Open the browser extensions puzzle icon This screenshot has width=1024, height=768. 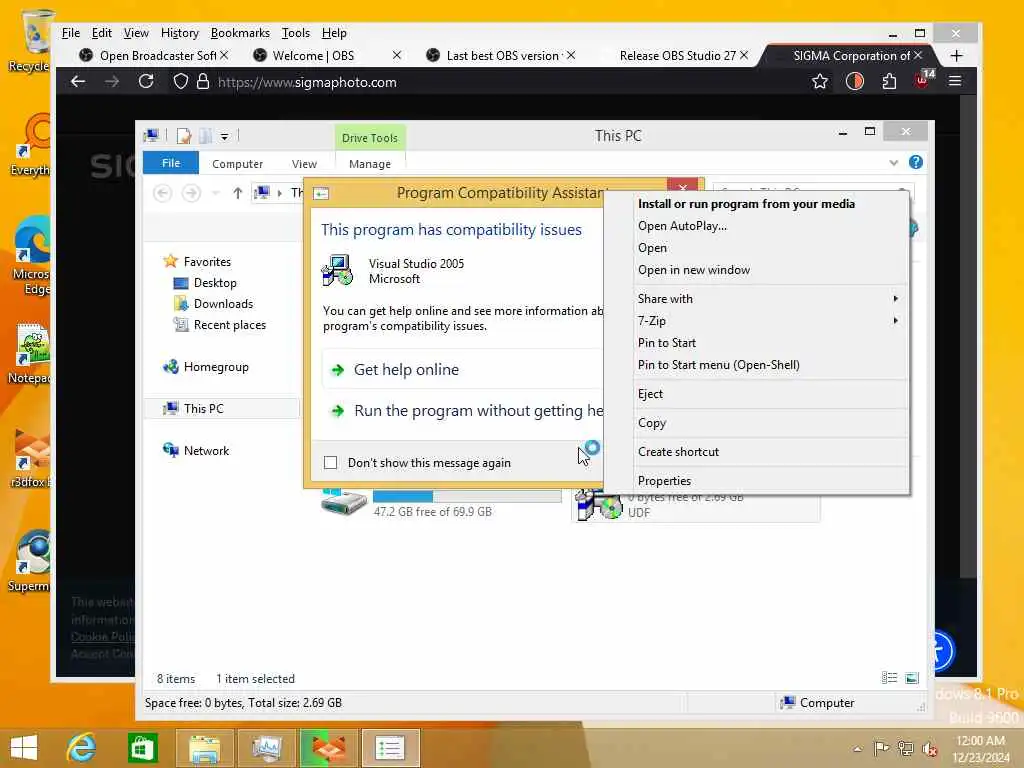tap(889, 82)
